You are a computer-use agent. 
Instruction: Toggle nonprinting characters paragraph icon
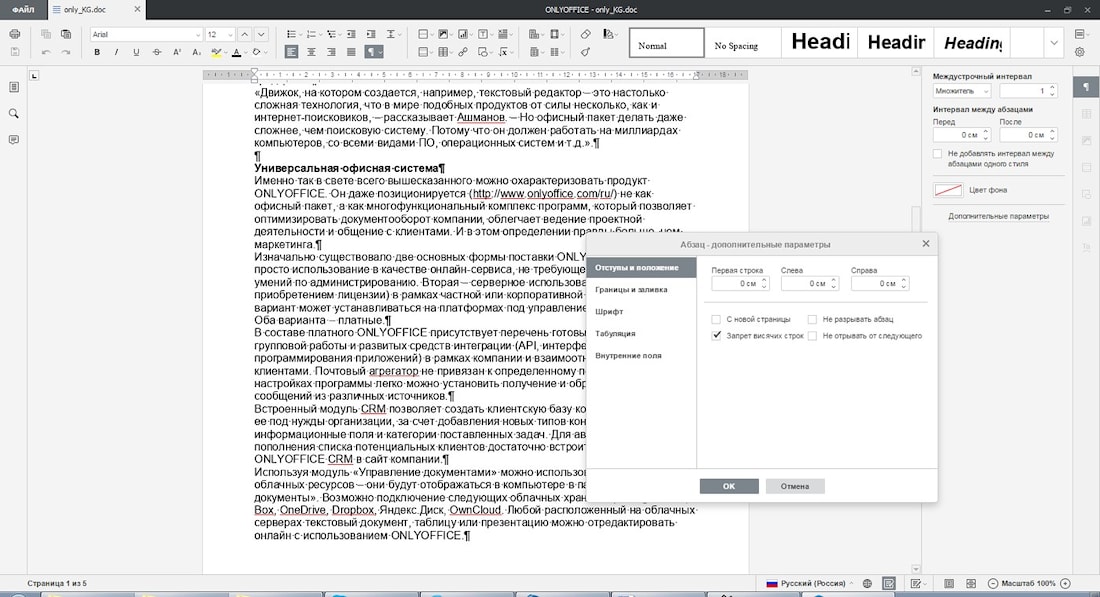(373, 52)
